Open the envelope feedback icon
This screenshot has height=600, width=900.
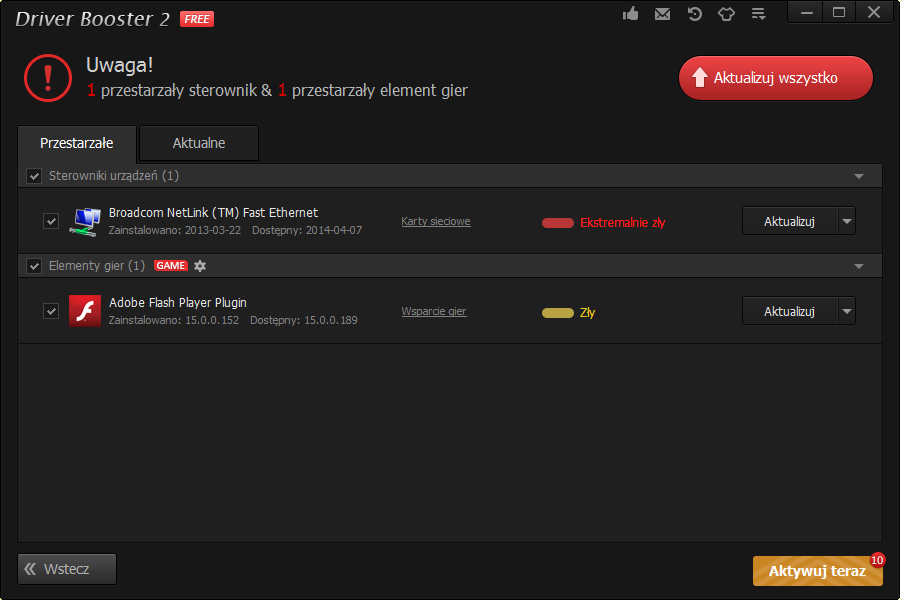click(662, 14)
